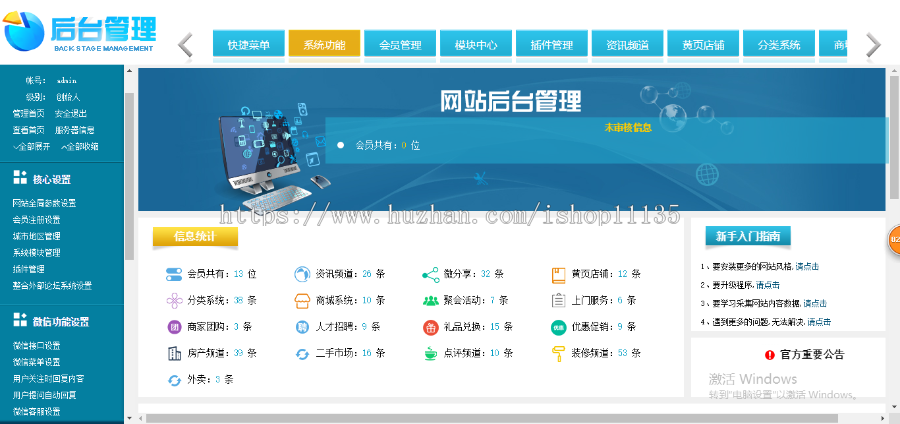Click the 黄页店铺 book icon

(558, 275)
